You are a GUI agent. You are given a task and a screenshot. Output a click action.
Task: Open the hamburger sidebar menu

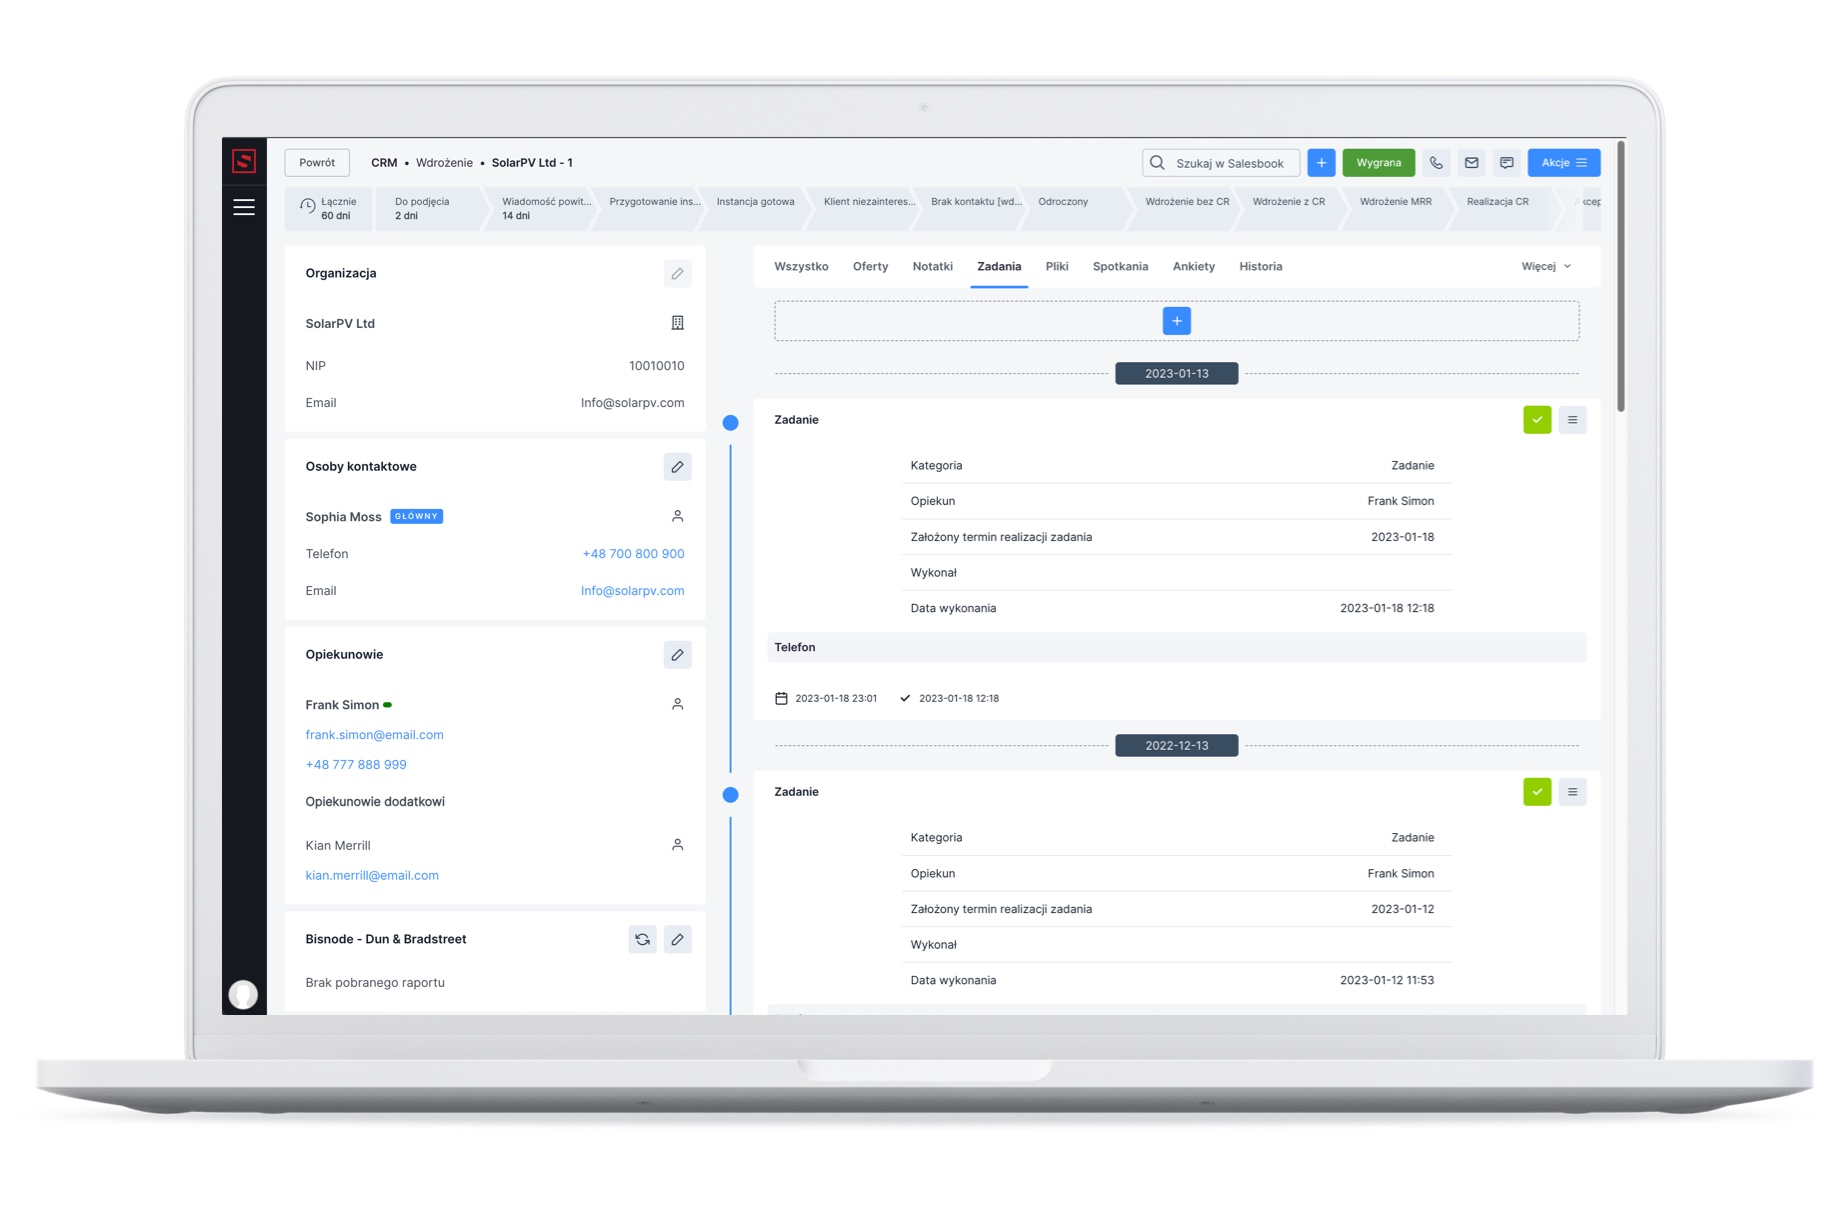pos(244,207)
